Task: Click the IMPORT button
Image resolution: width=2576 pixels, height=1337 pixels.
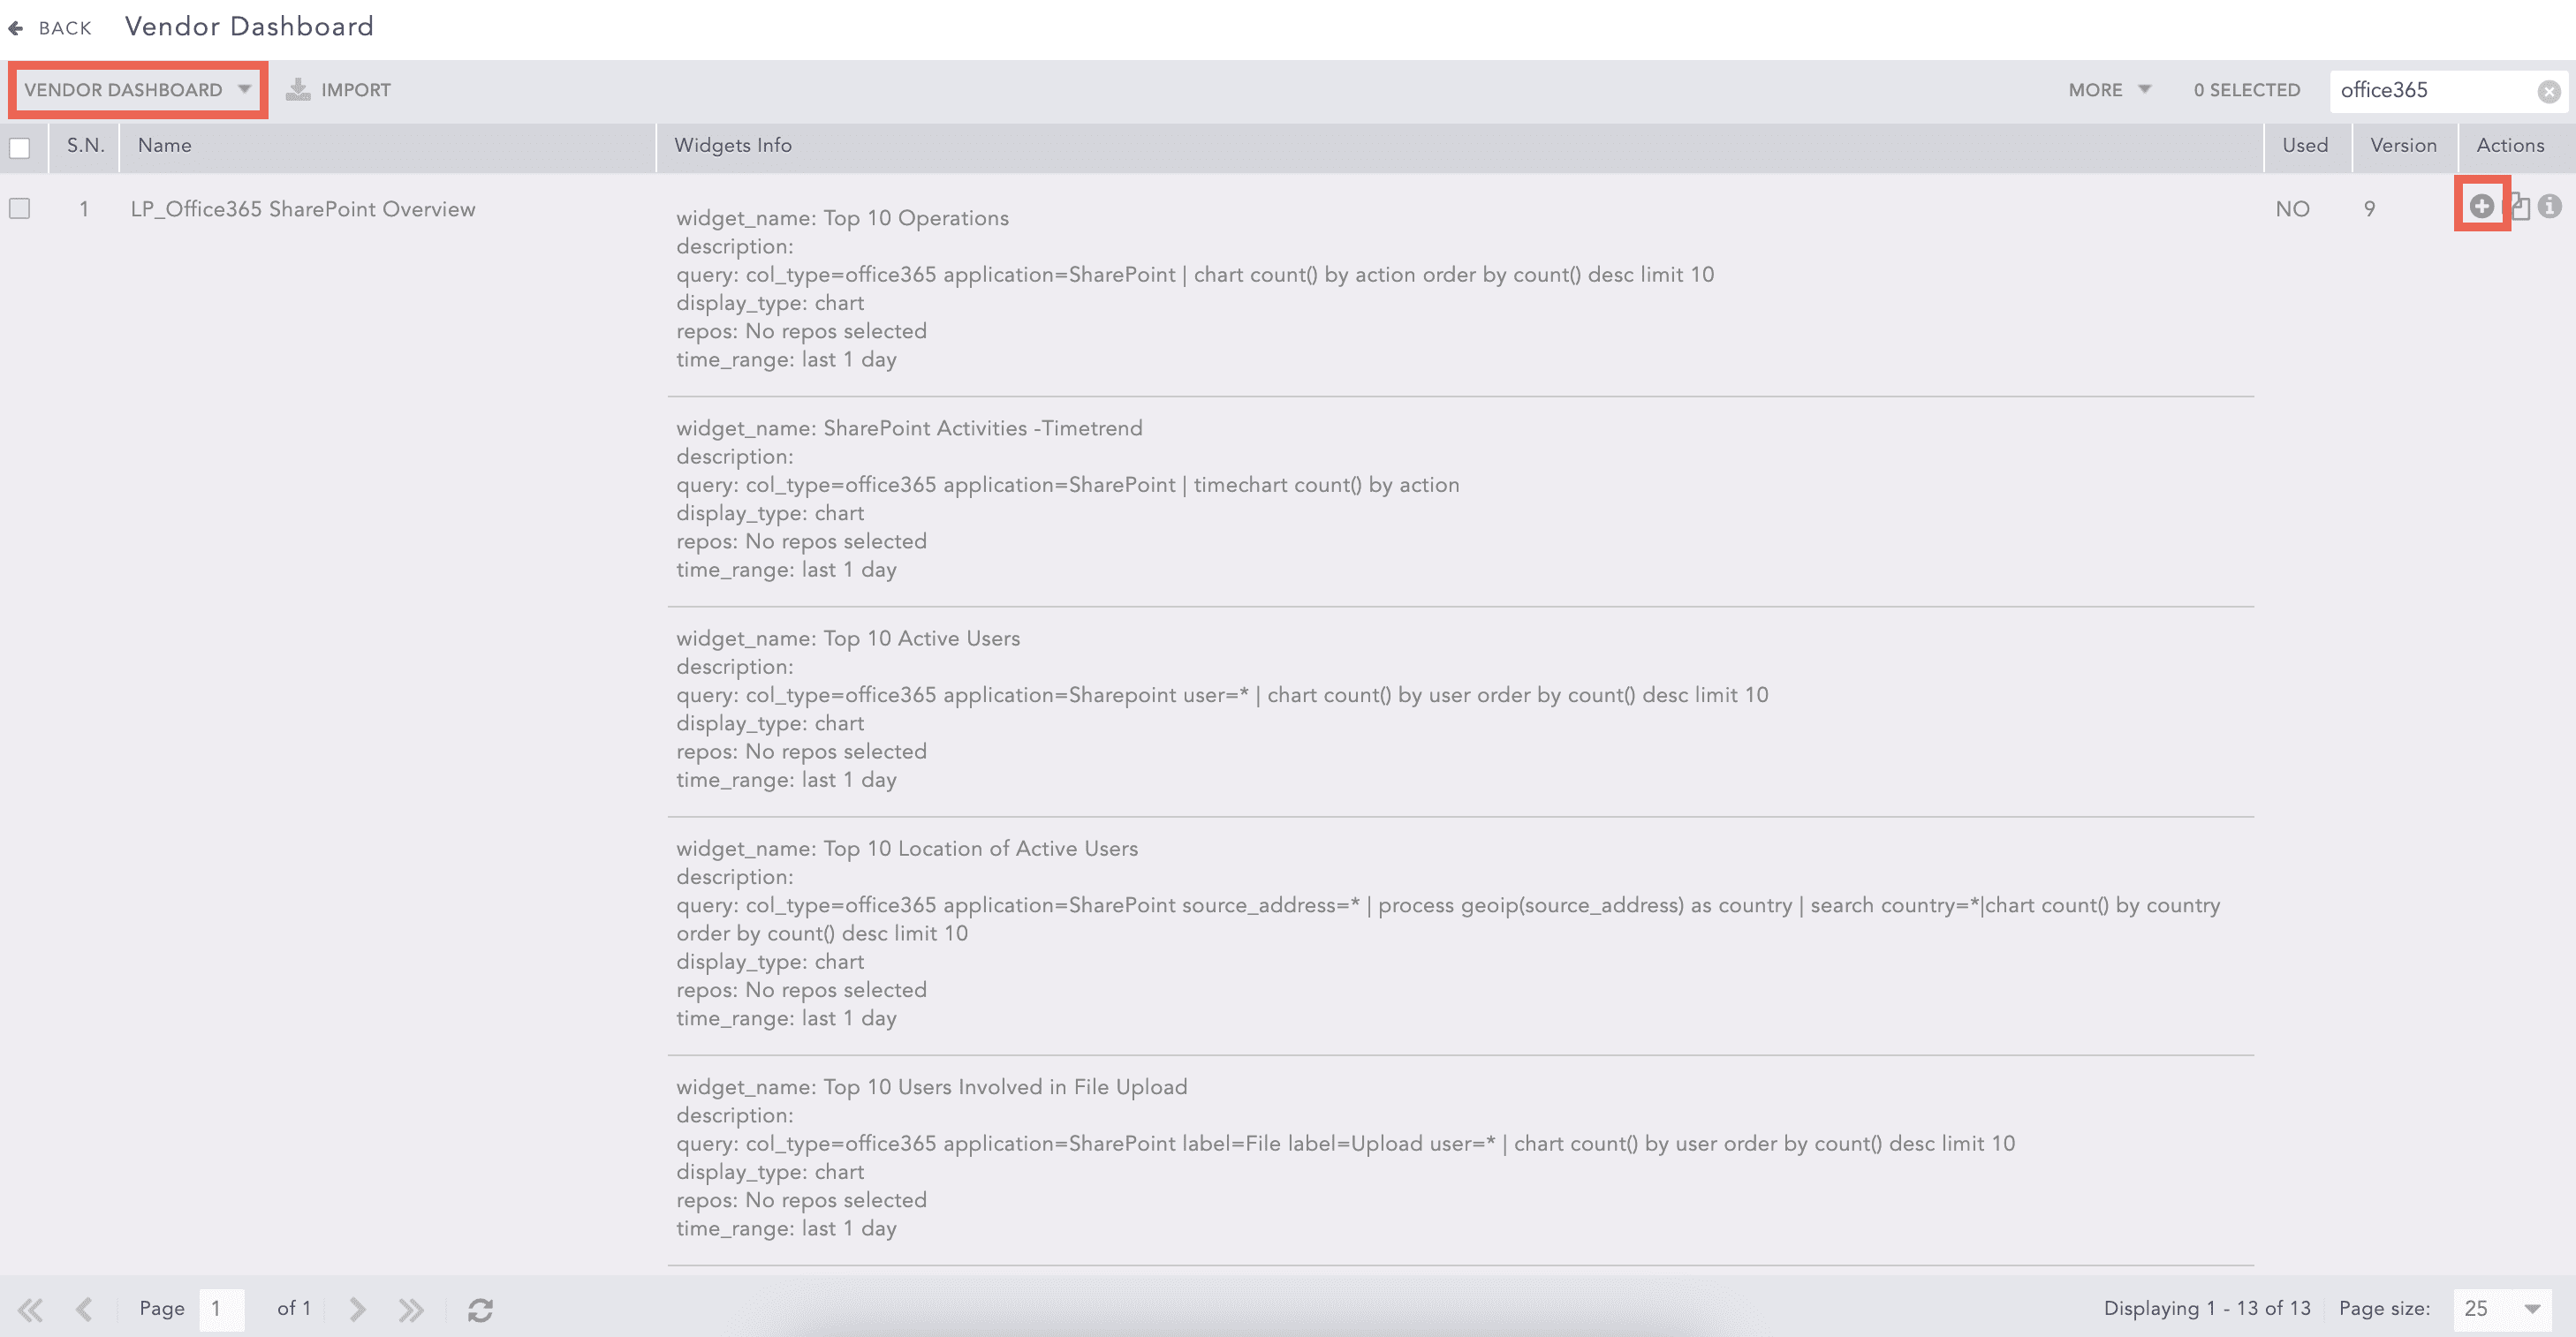Action: 339,90
